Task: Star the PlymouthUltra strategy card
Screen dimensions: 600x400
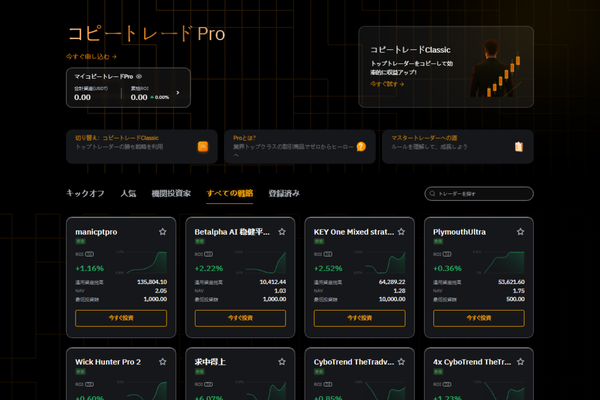Action: [522, 231]
